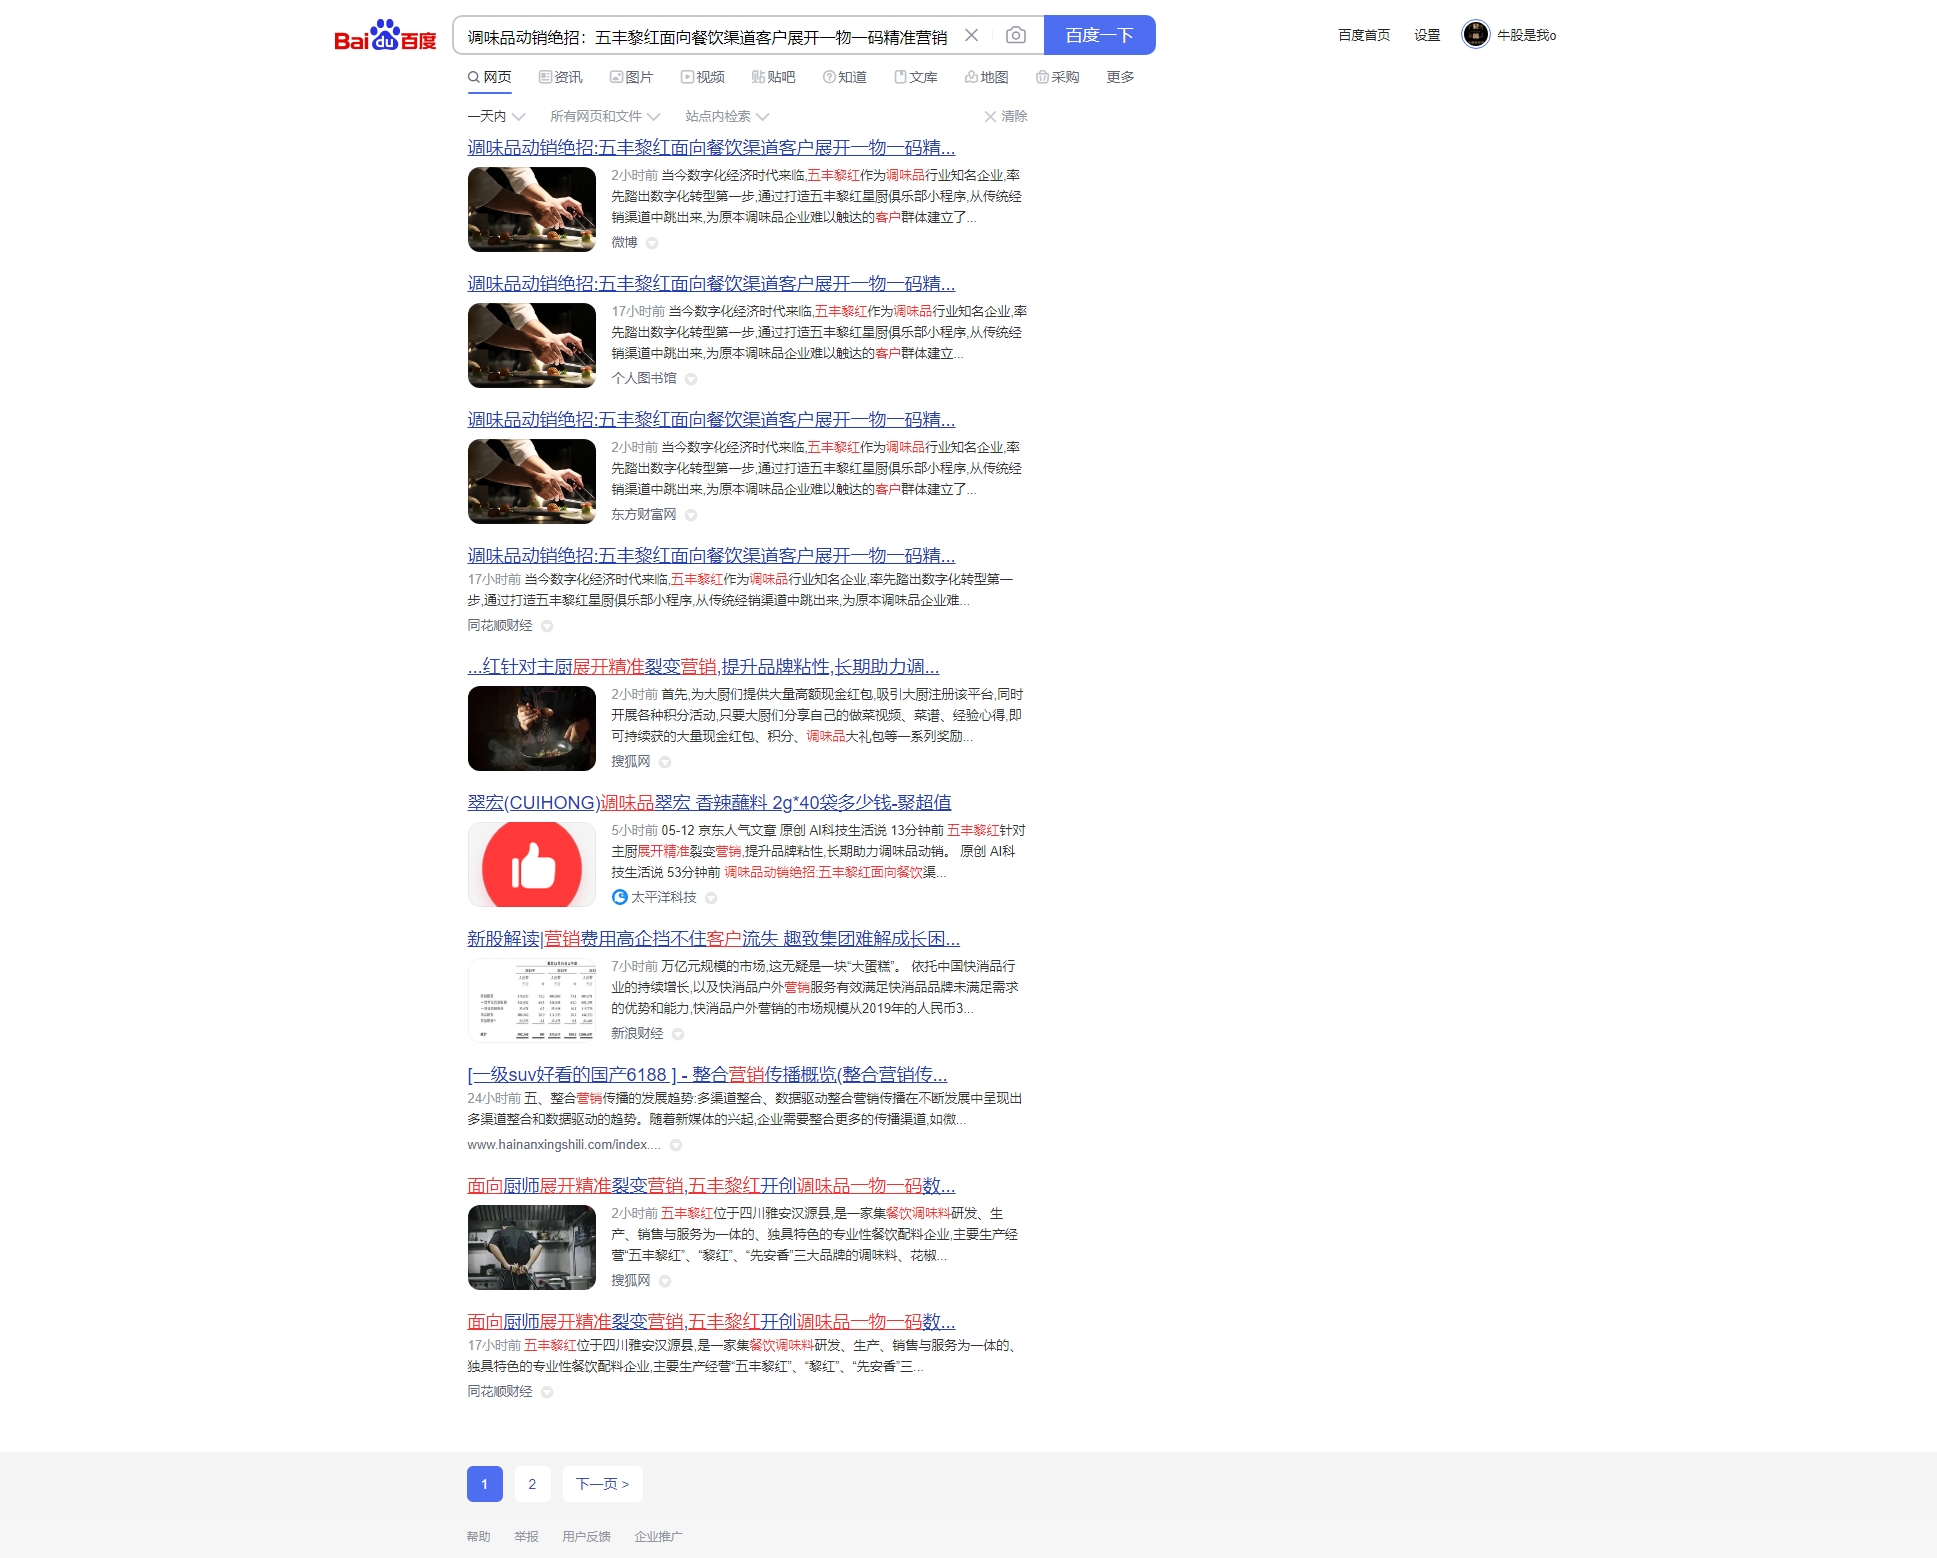The width and height of the screenshot is (1937, 1558).
Task: Go to page 2 of results
Action: click(x=532, y=1484)
